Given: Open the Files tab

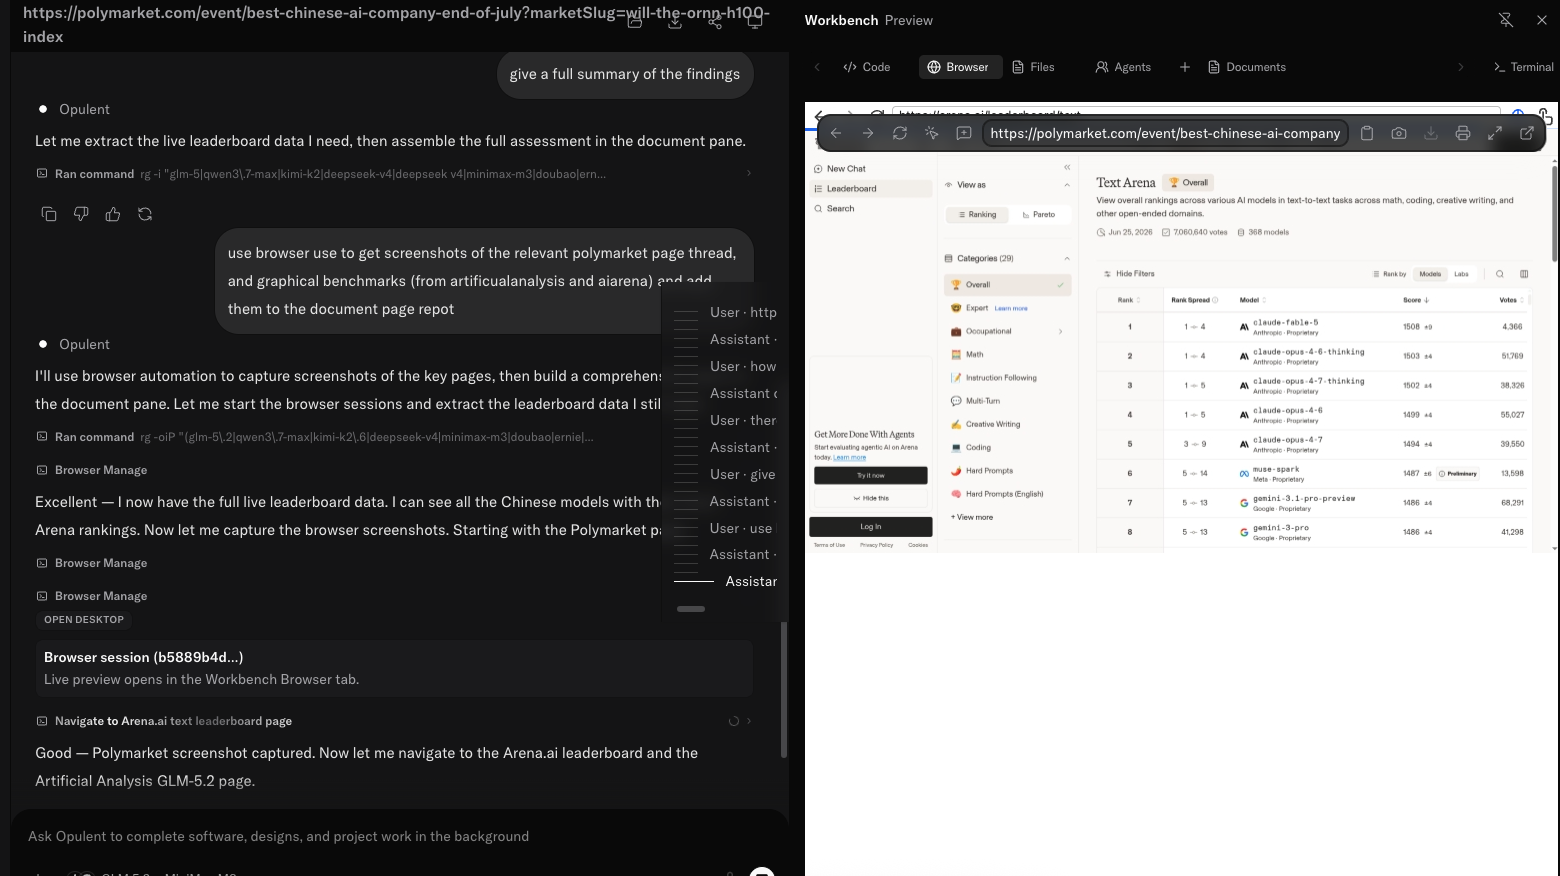Looking at the screenshot, I should point(1033,67).
